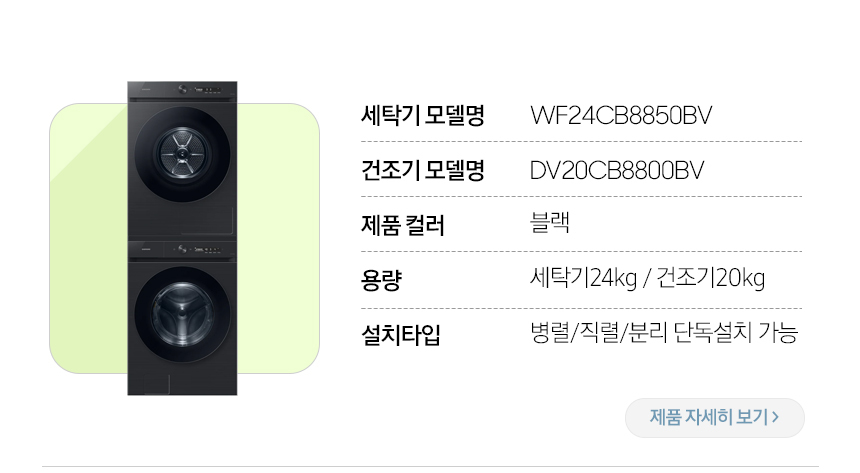
Task: Open the 제품 자세히 보기 button
Action: click(x=715, y=418)
